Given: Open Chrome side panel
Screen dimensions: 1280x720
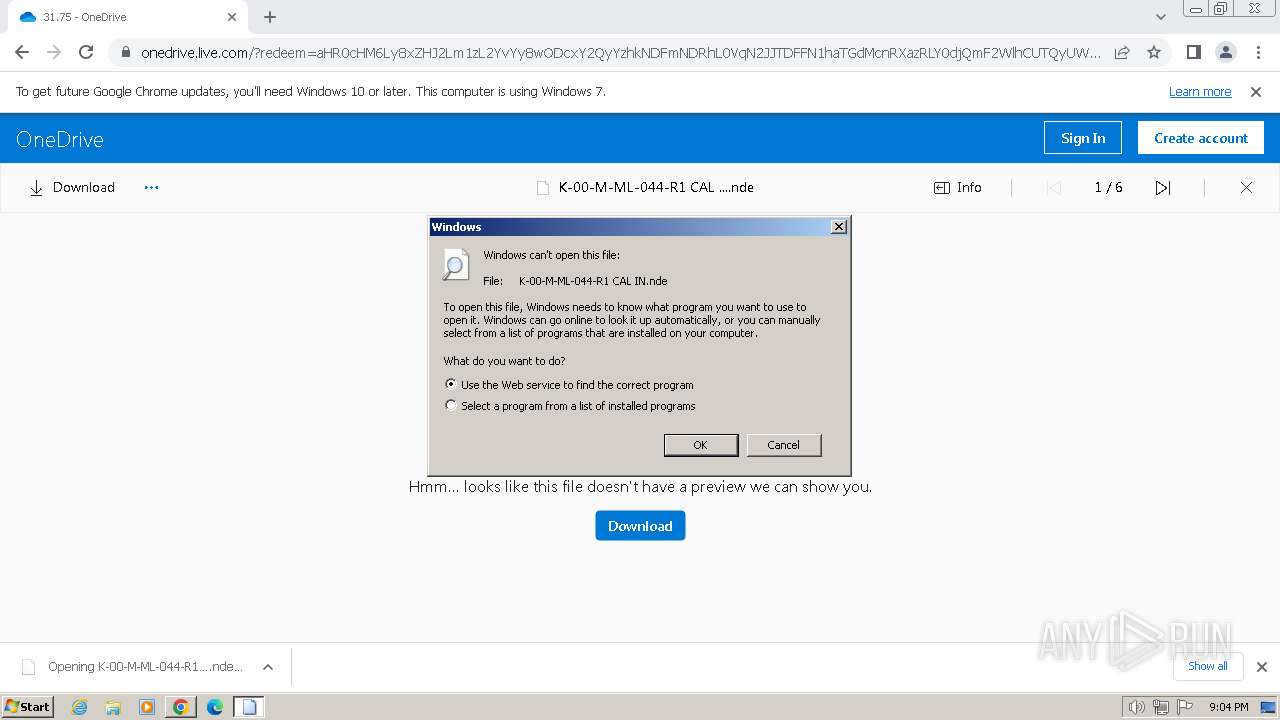Looking at the screenshot, I should [1193, 52].
